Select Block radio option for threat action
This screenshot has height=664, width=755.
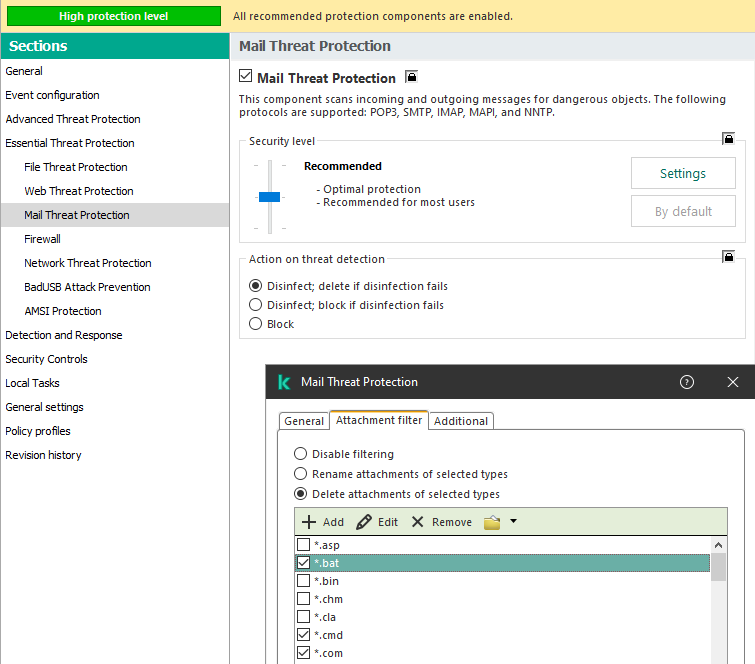256,324
